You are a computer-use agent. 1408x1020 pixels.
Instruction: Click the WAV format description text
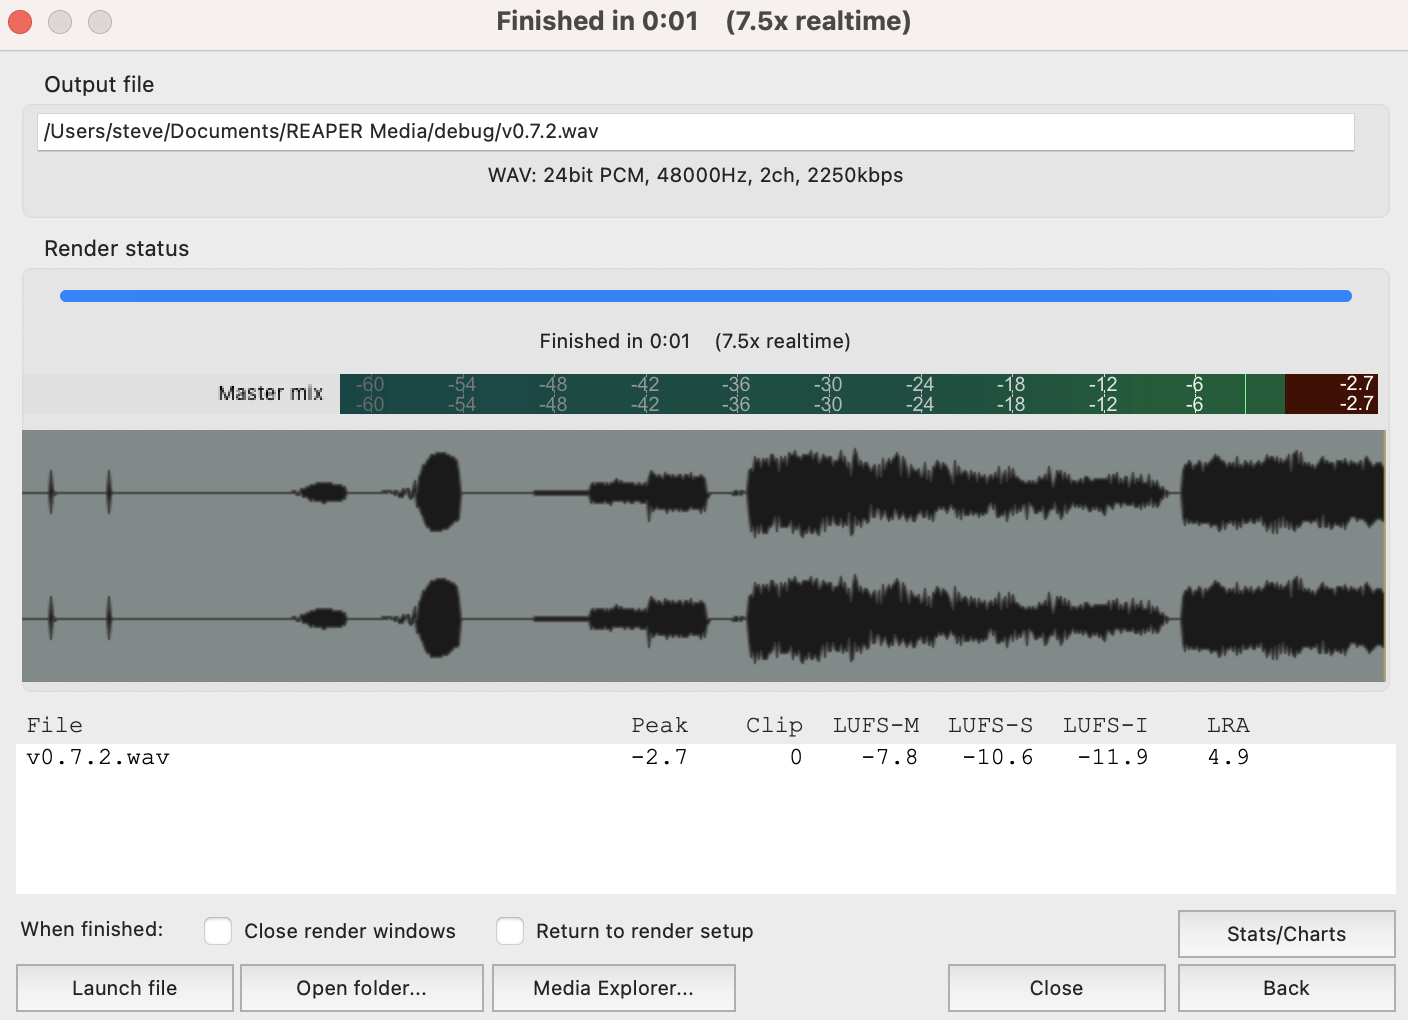[694, 175]
